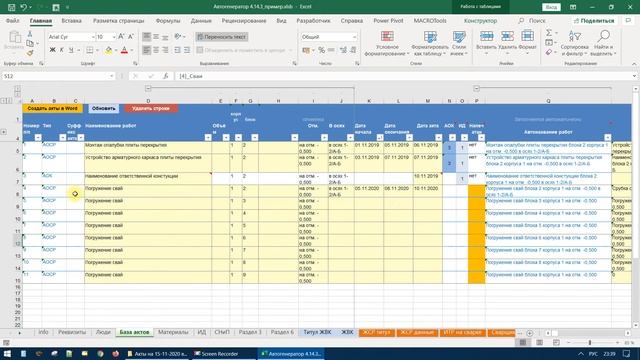This screenshot has width=640, height=360.
Task: Open the font size dropdown
Action: pyautogui.click(x=114, y=37)
